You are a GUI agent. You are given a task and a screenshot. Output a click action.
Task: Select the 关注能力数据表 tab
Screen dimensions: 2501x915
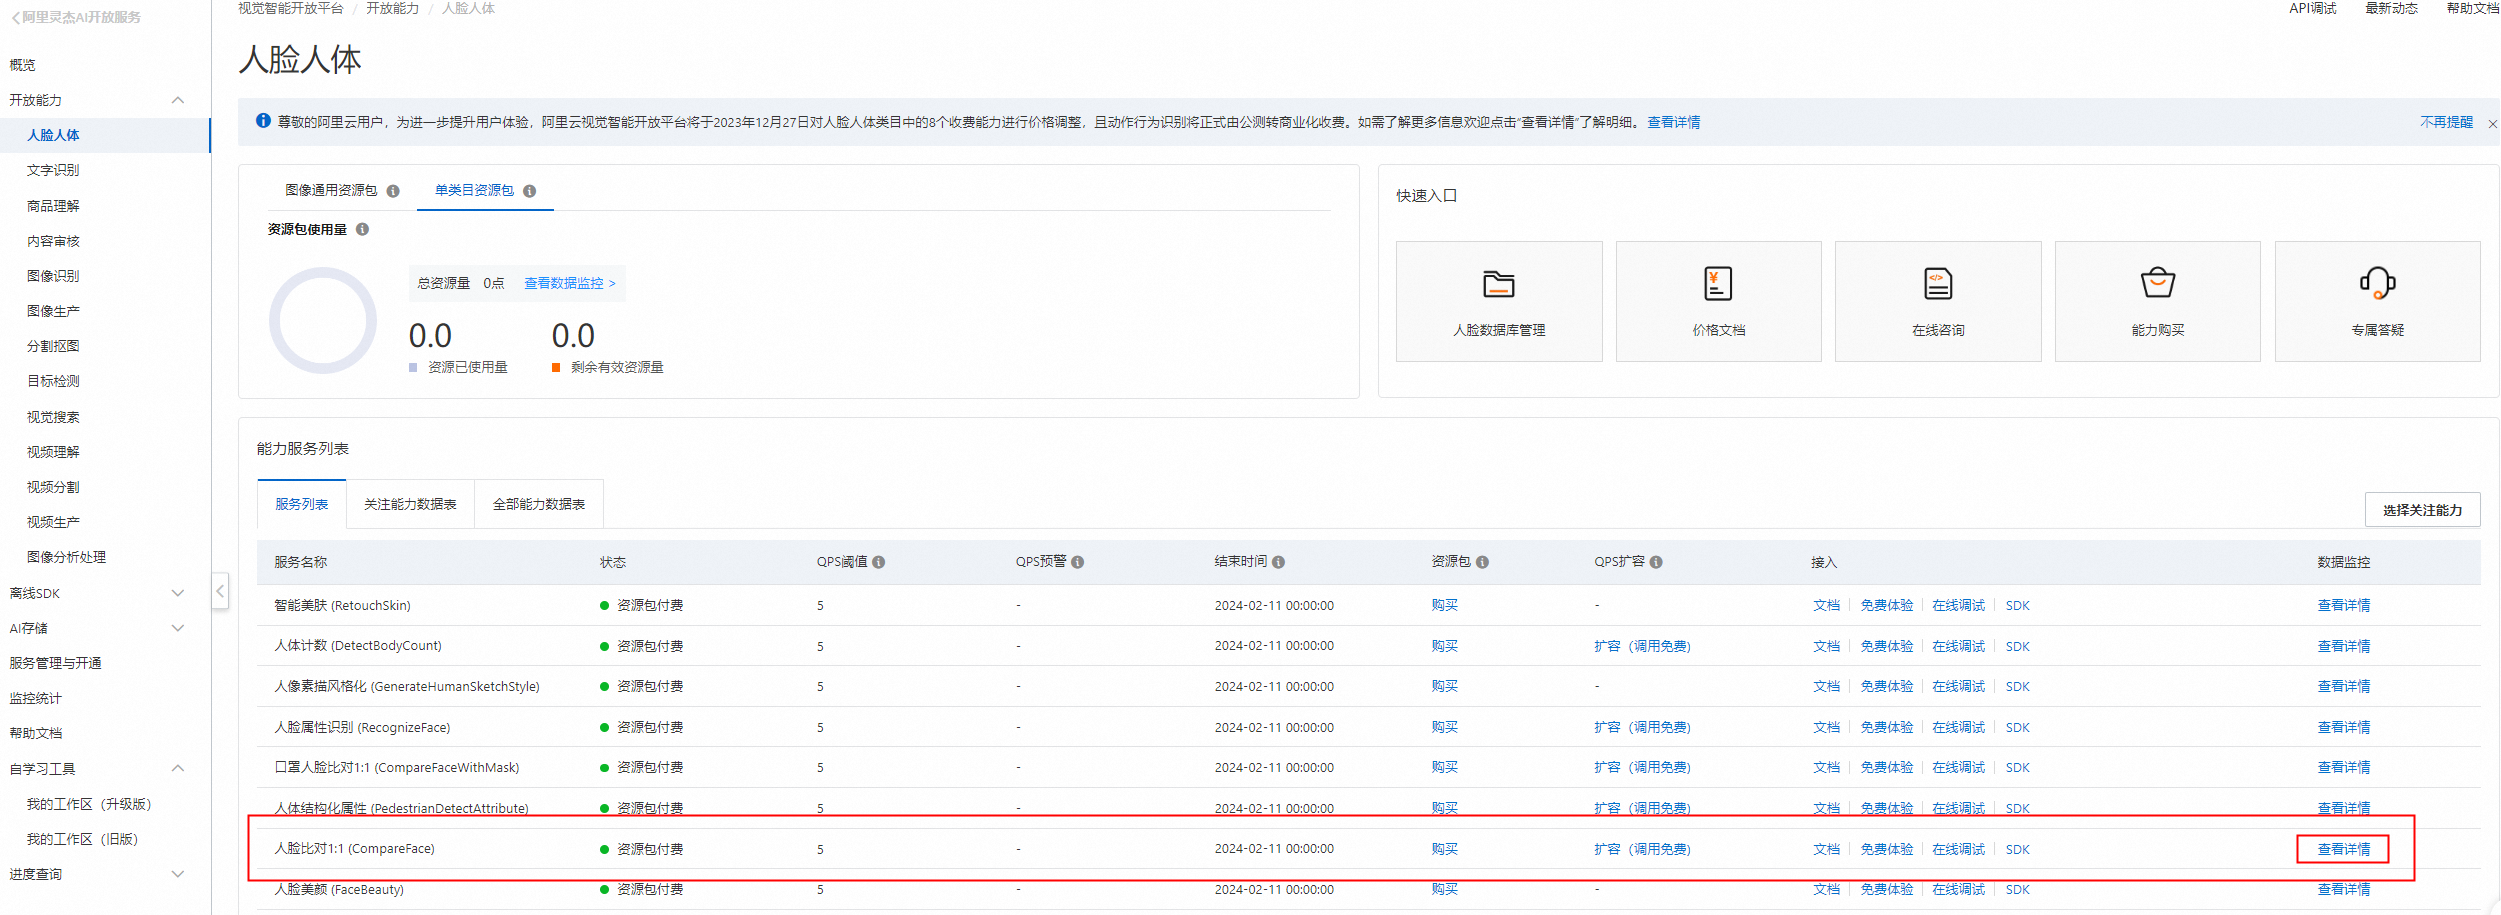[x=410, y=504]
